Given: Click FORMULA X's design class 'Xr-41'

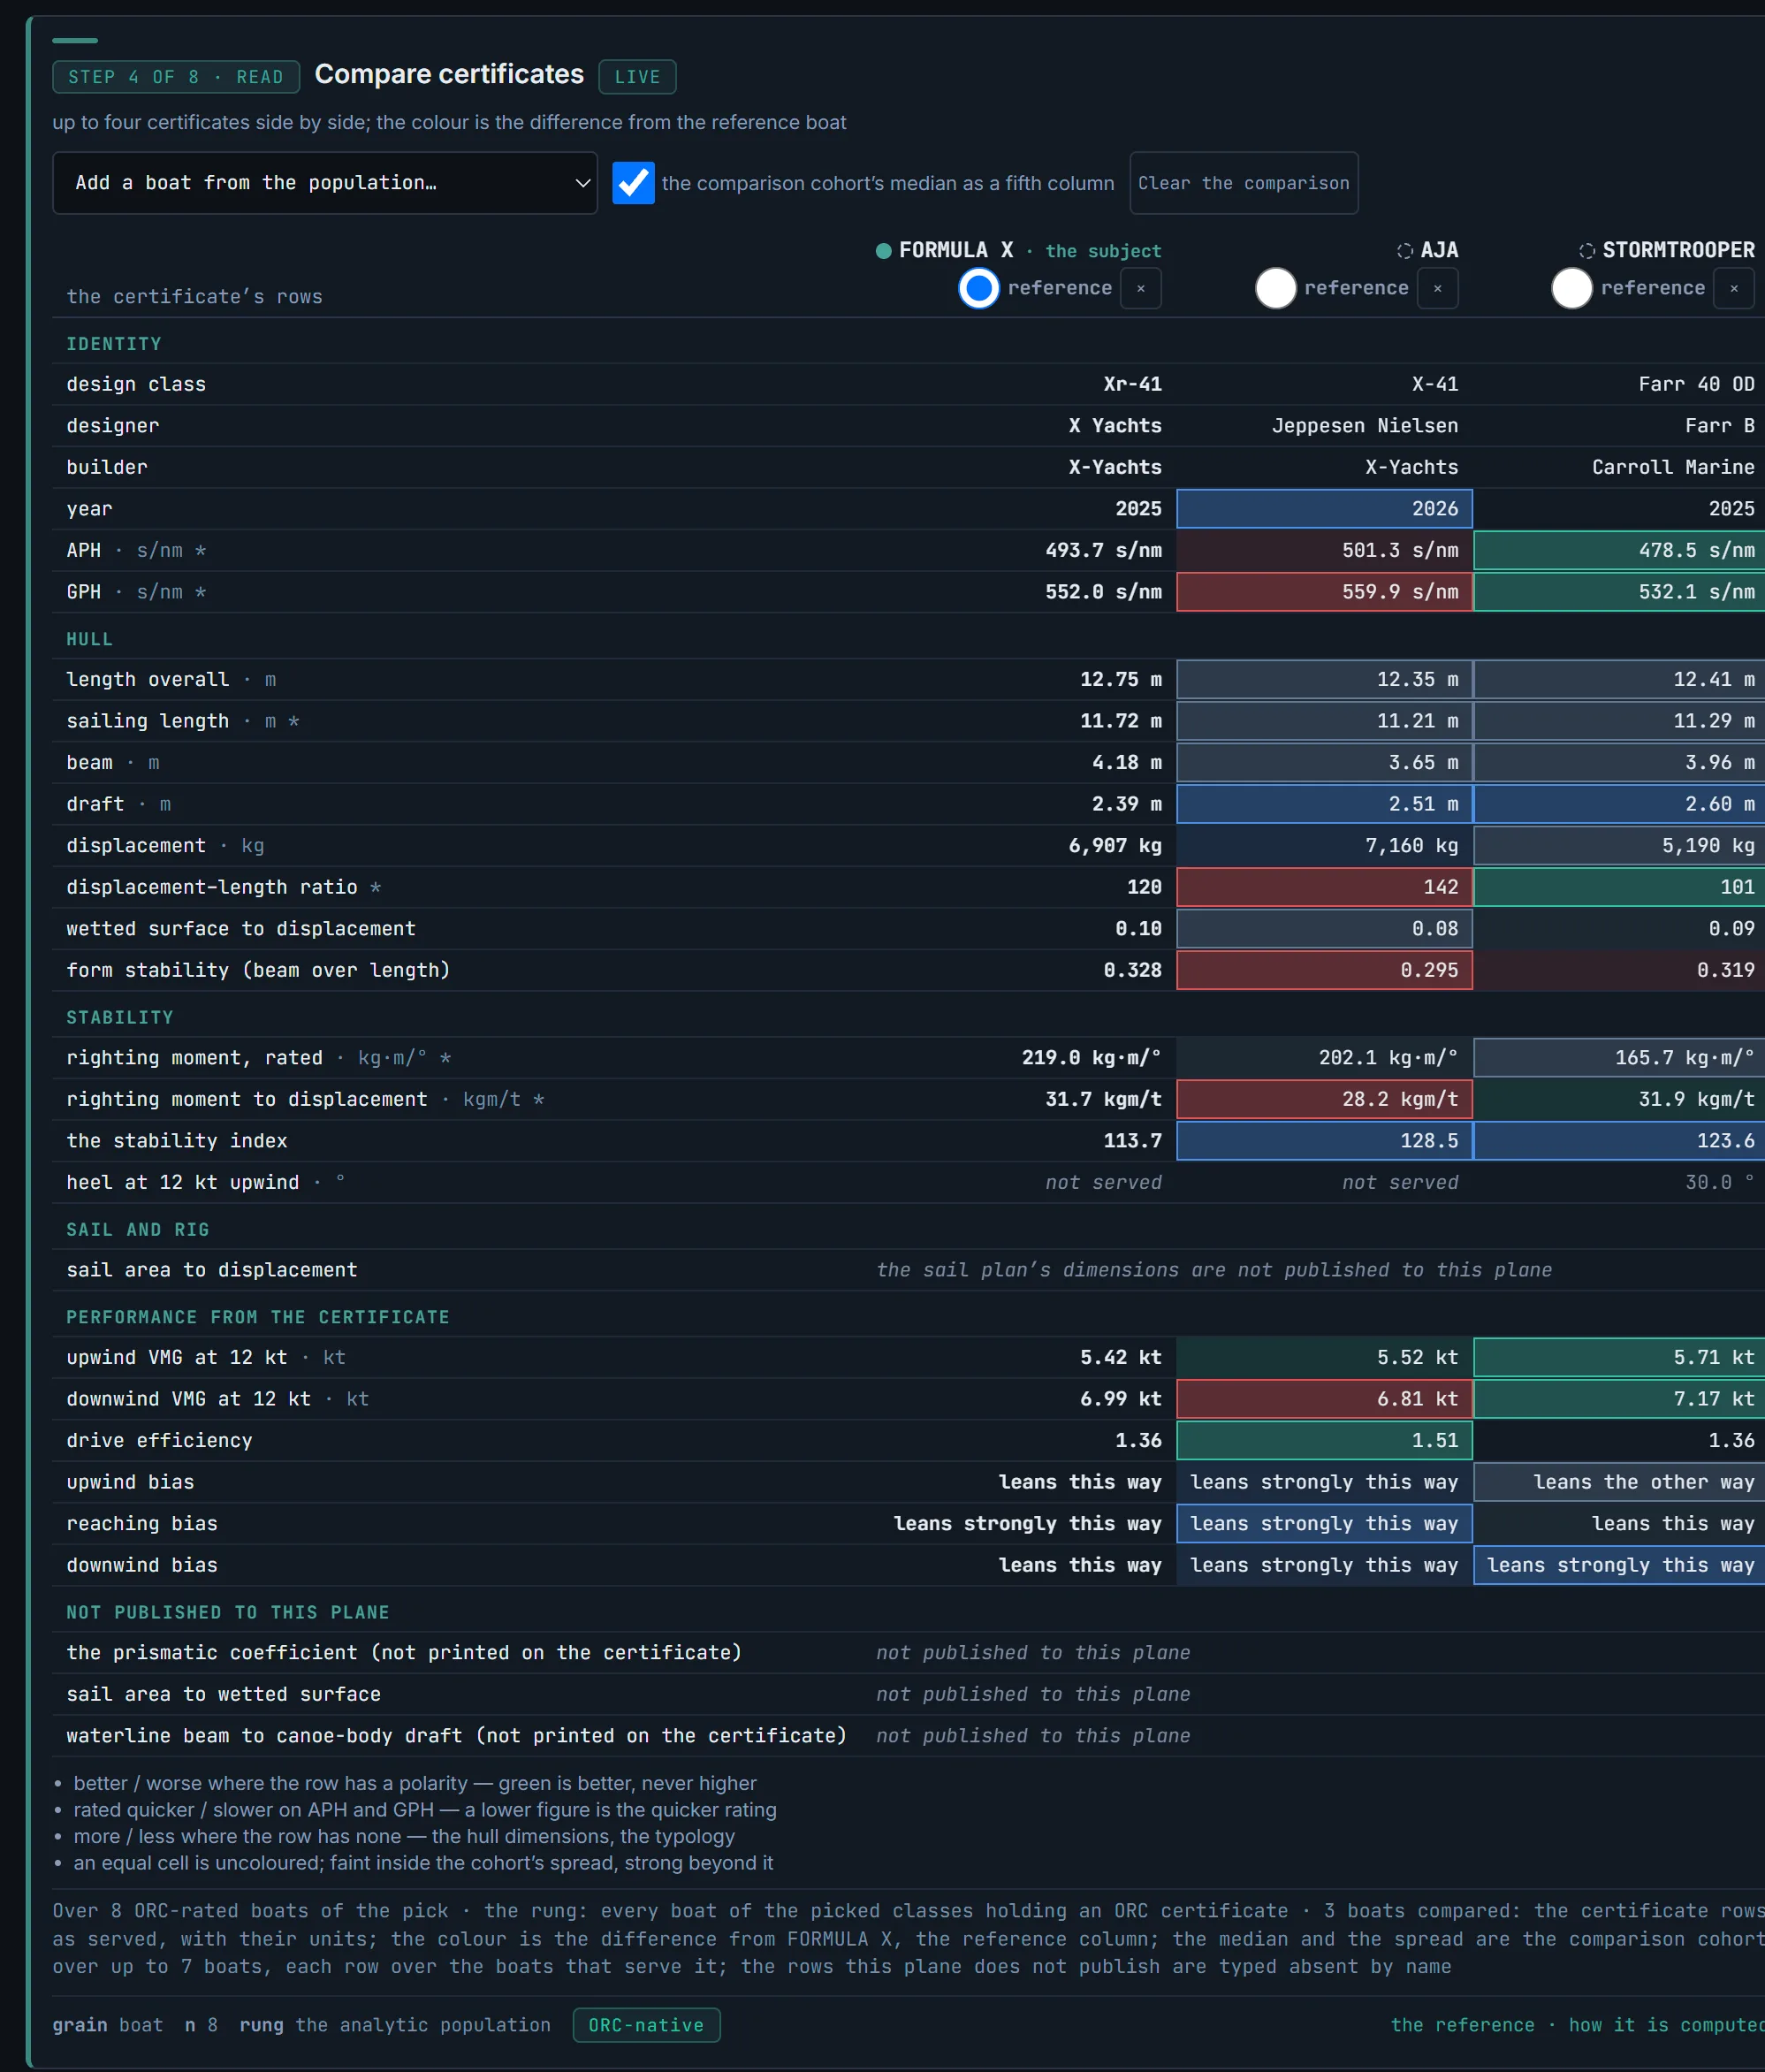Looking at the screenshot, I should click(x=1132, y=384).
